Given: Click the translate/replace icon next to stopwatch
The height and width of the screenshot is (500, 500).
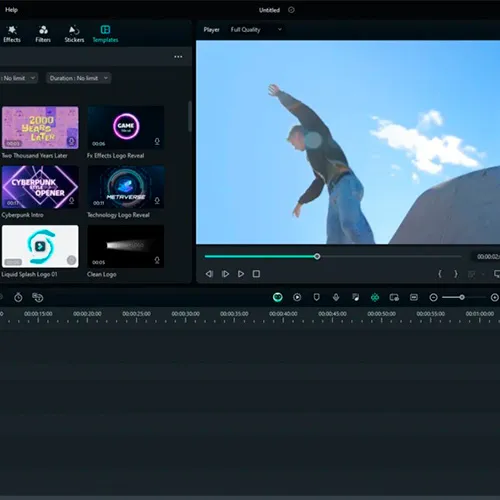Looking at the screenshot, I should coord(38,297).
